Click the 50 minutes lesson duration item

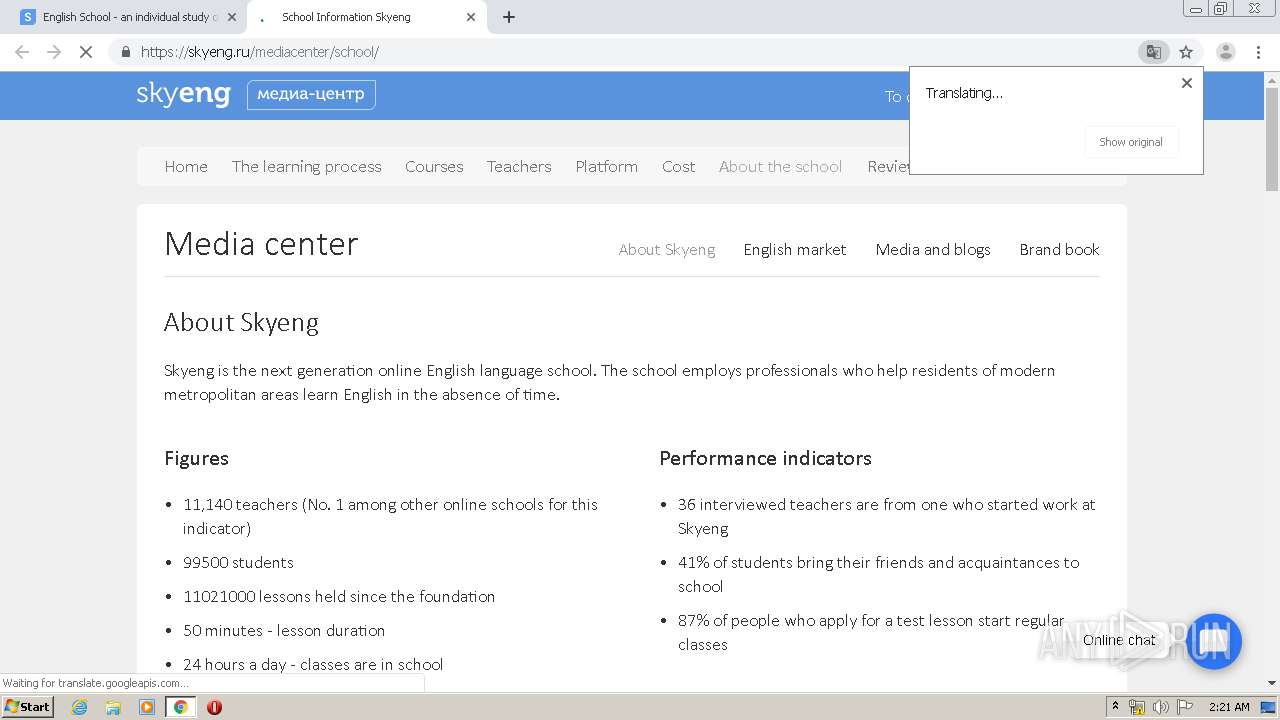284,631
